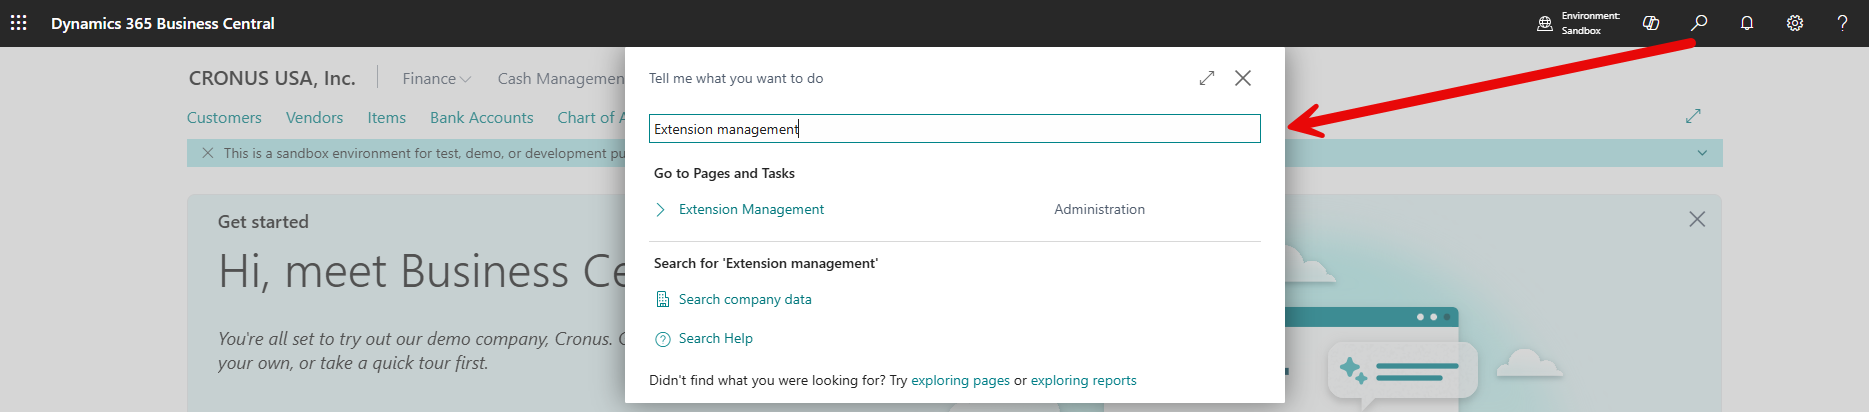Viewport: 1869px width, 412px height.
Task: Open the Chart of Accounts link
Action: pyautogui.click(x=591, y=117)
